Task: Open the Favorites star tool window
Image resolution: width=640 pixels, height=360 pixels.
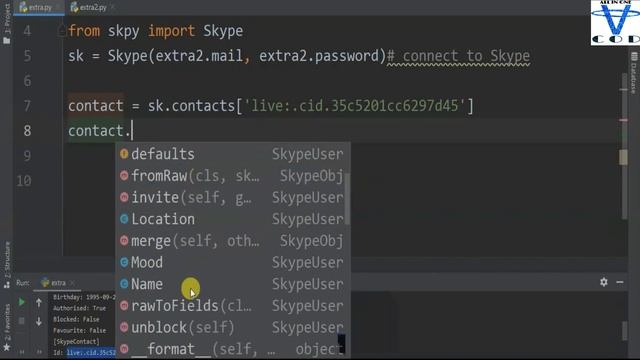Action: tap(7, 327)
